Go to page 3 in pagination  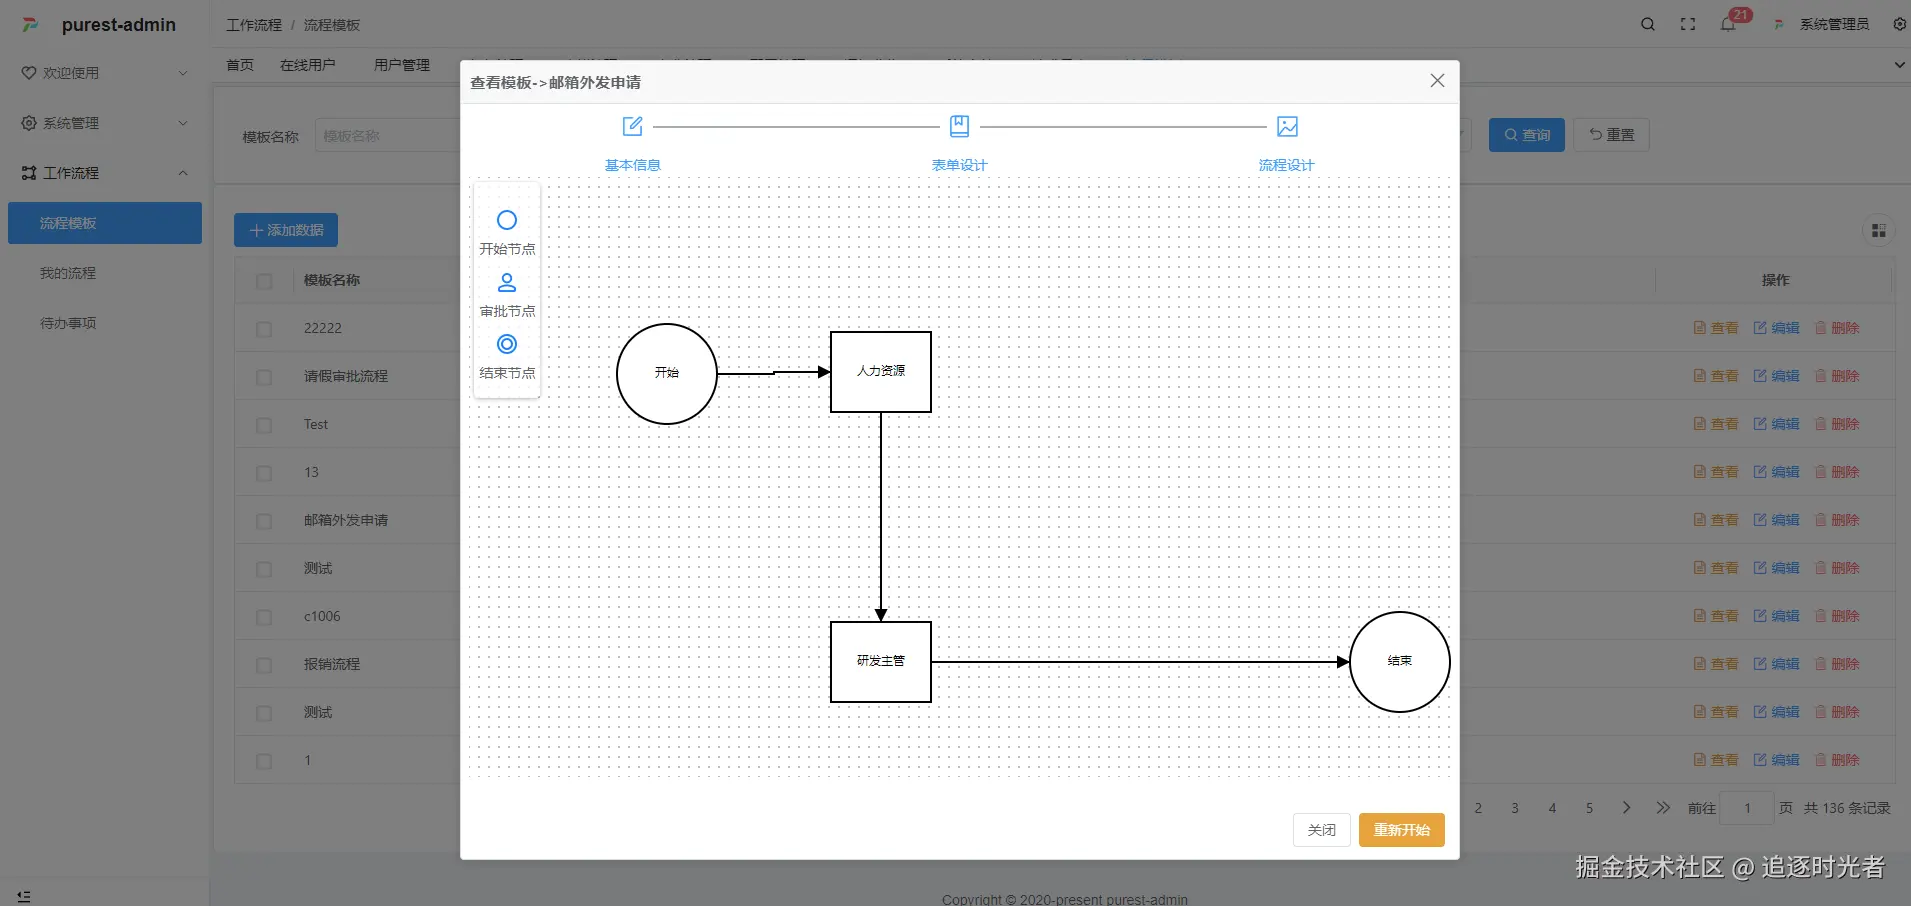(1515, 808)
